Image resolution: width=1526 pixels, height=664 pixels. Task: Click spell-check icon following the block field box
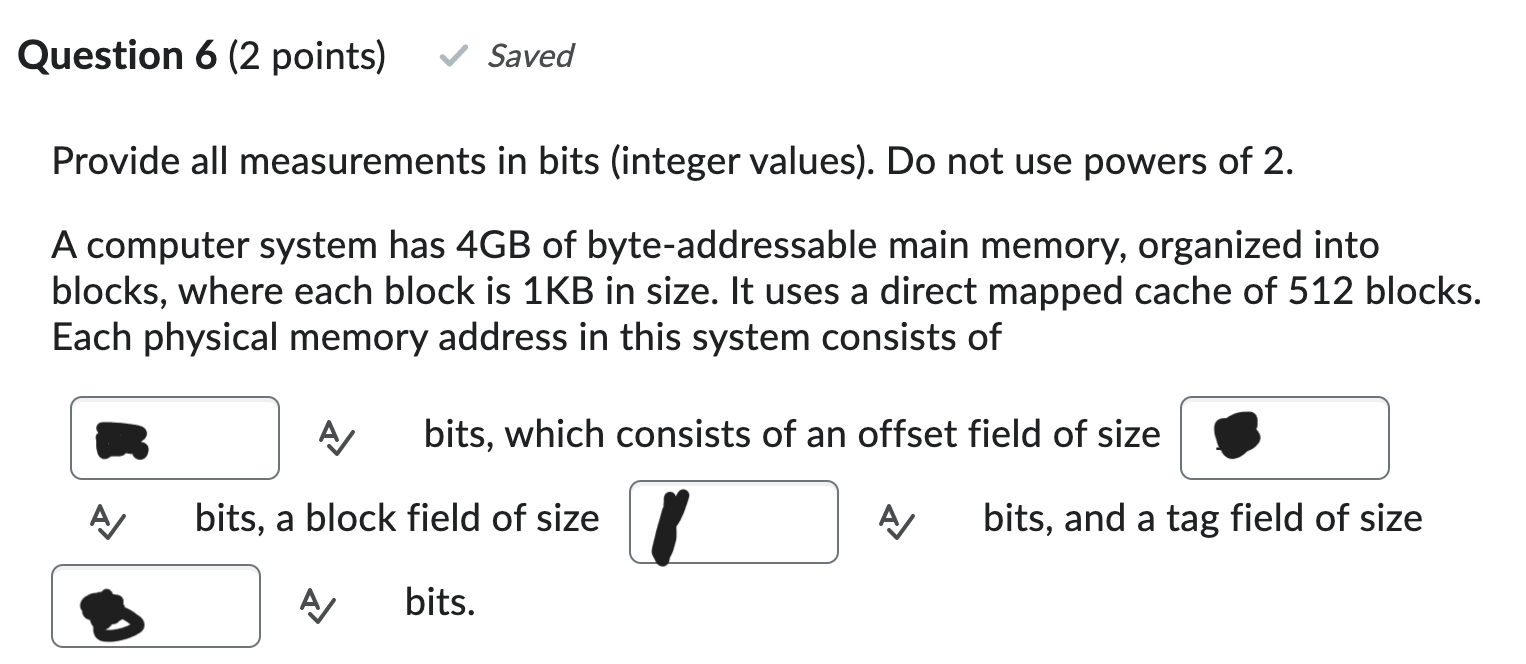(x=897, y=521)
